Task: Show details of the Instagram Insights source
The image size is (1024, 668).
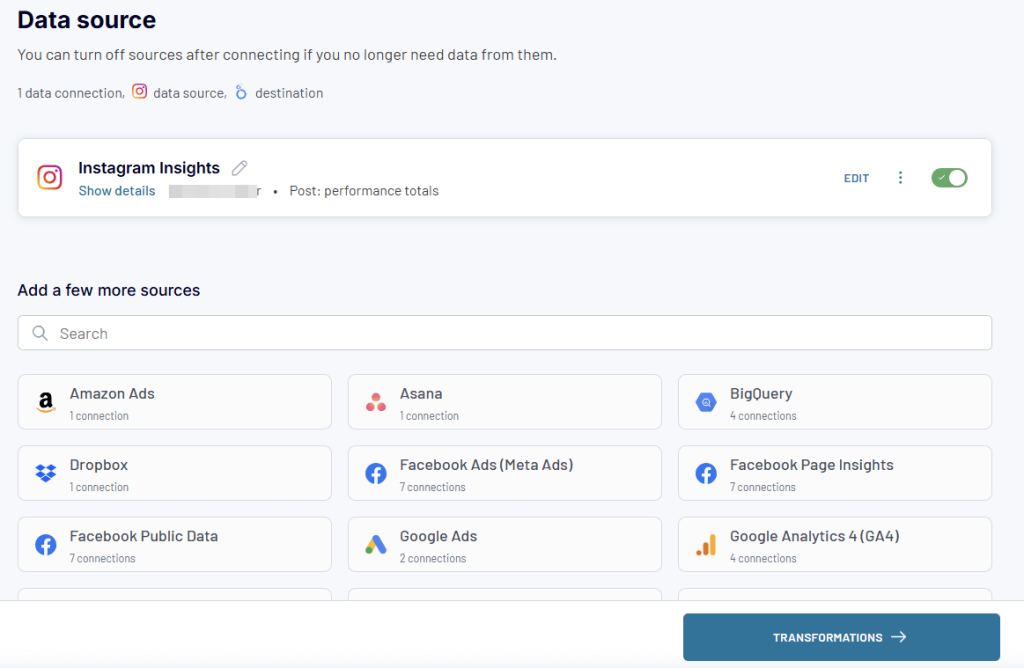Action: tap(117, 191)
